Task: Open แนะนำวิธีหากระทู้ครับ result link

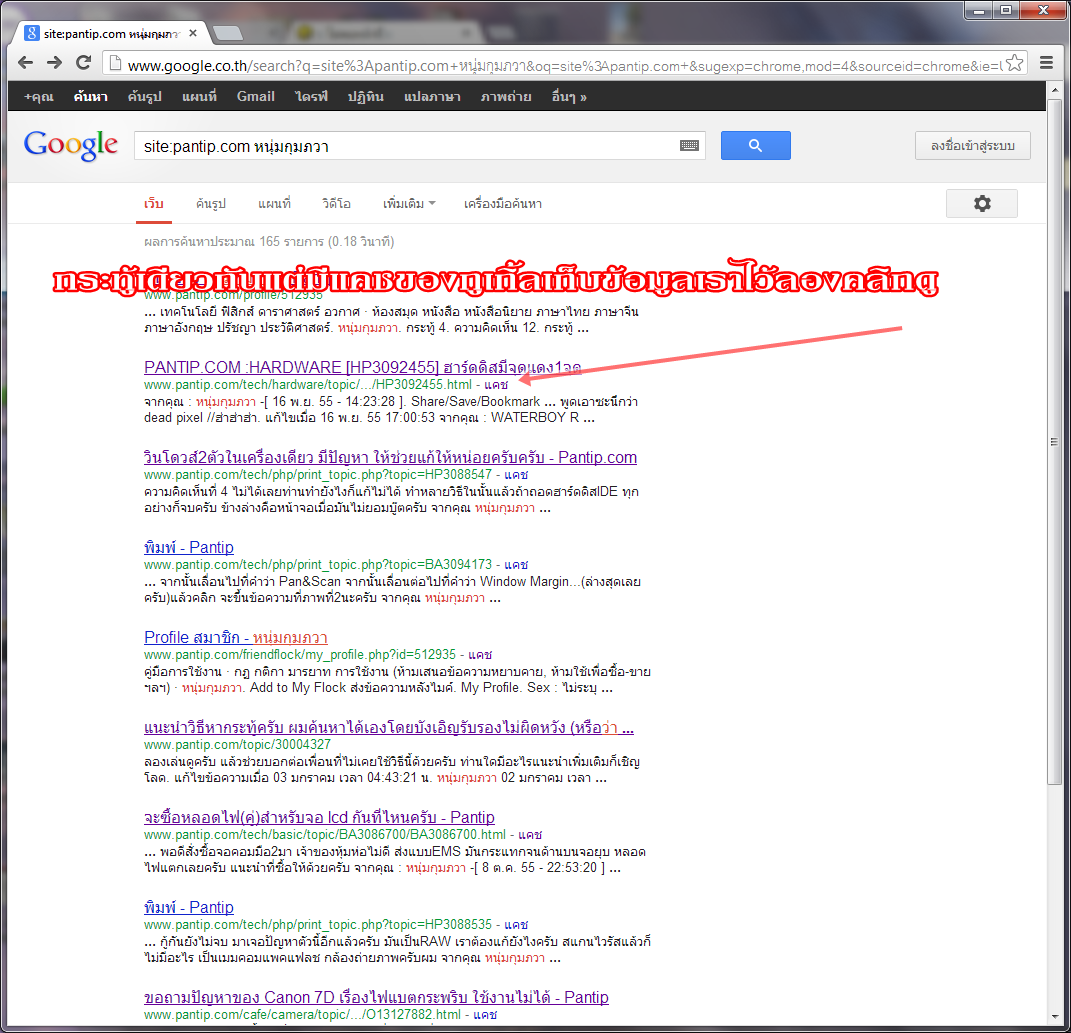Action: [389, 728]
